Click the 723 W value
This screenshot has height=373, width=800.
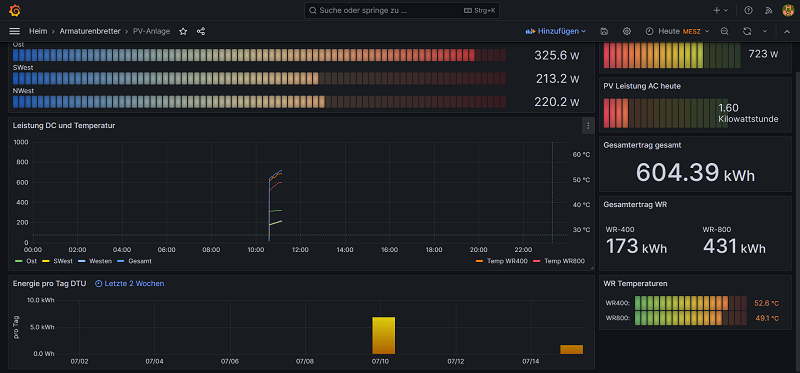click(763, 54)
